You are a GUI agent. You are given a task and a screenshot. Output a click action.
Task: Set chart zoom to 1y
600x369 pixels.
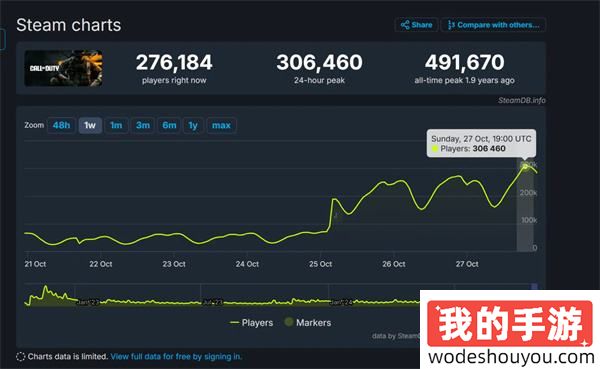pos(193,125)
